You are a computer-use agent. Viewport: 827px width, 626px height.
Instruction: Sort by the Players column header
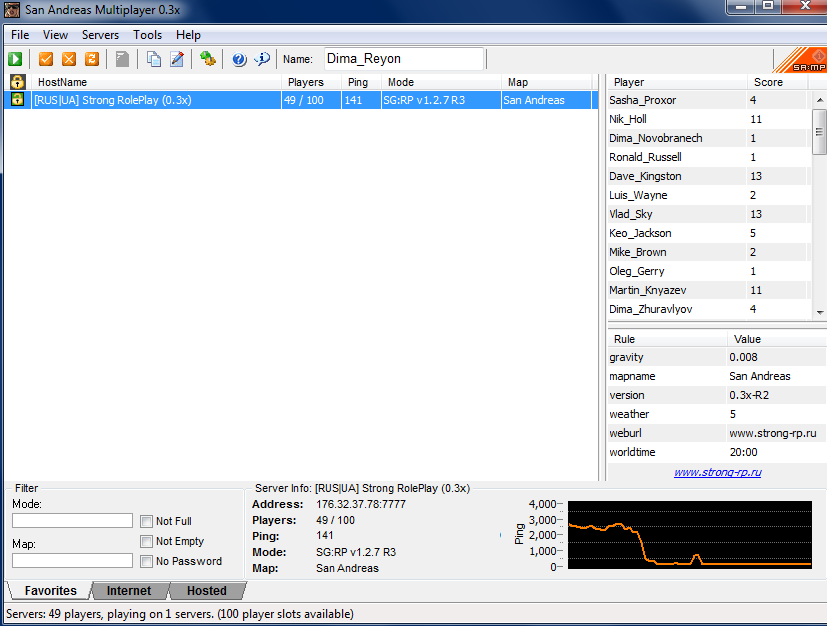pos(311,82)
